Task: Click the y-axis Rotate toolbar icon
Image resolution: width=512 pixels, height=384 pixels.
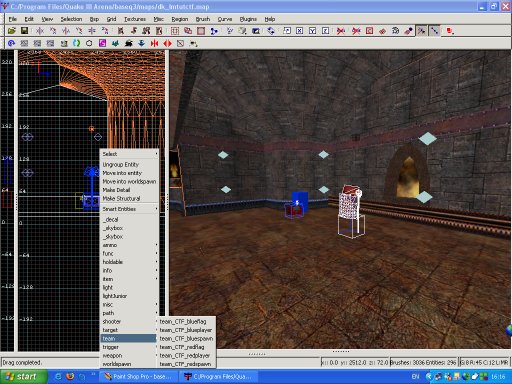Action: click(x=79, y=31)
